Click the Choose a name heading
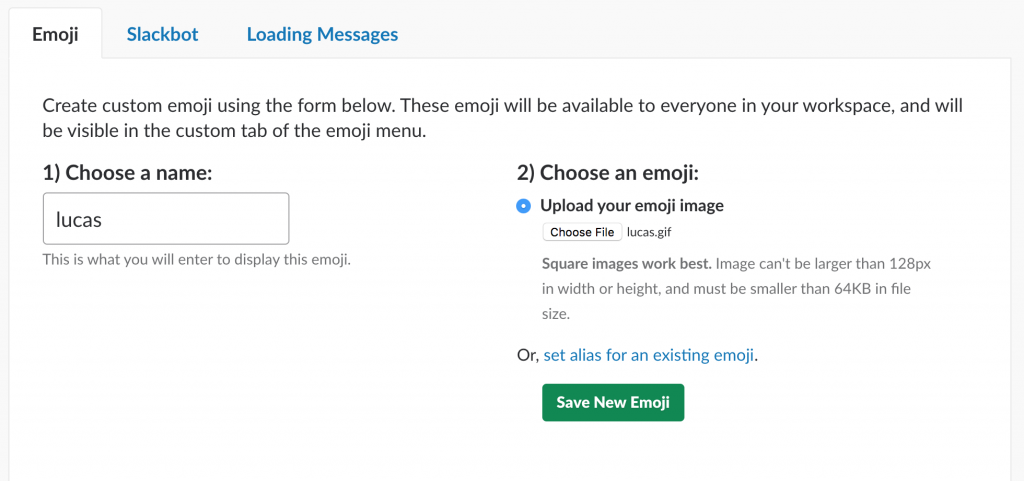 click(127, 173)
